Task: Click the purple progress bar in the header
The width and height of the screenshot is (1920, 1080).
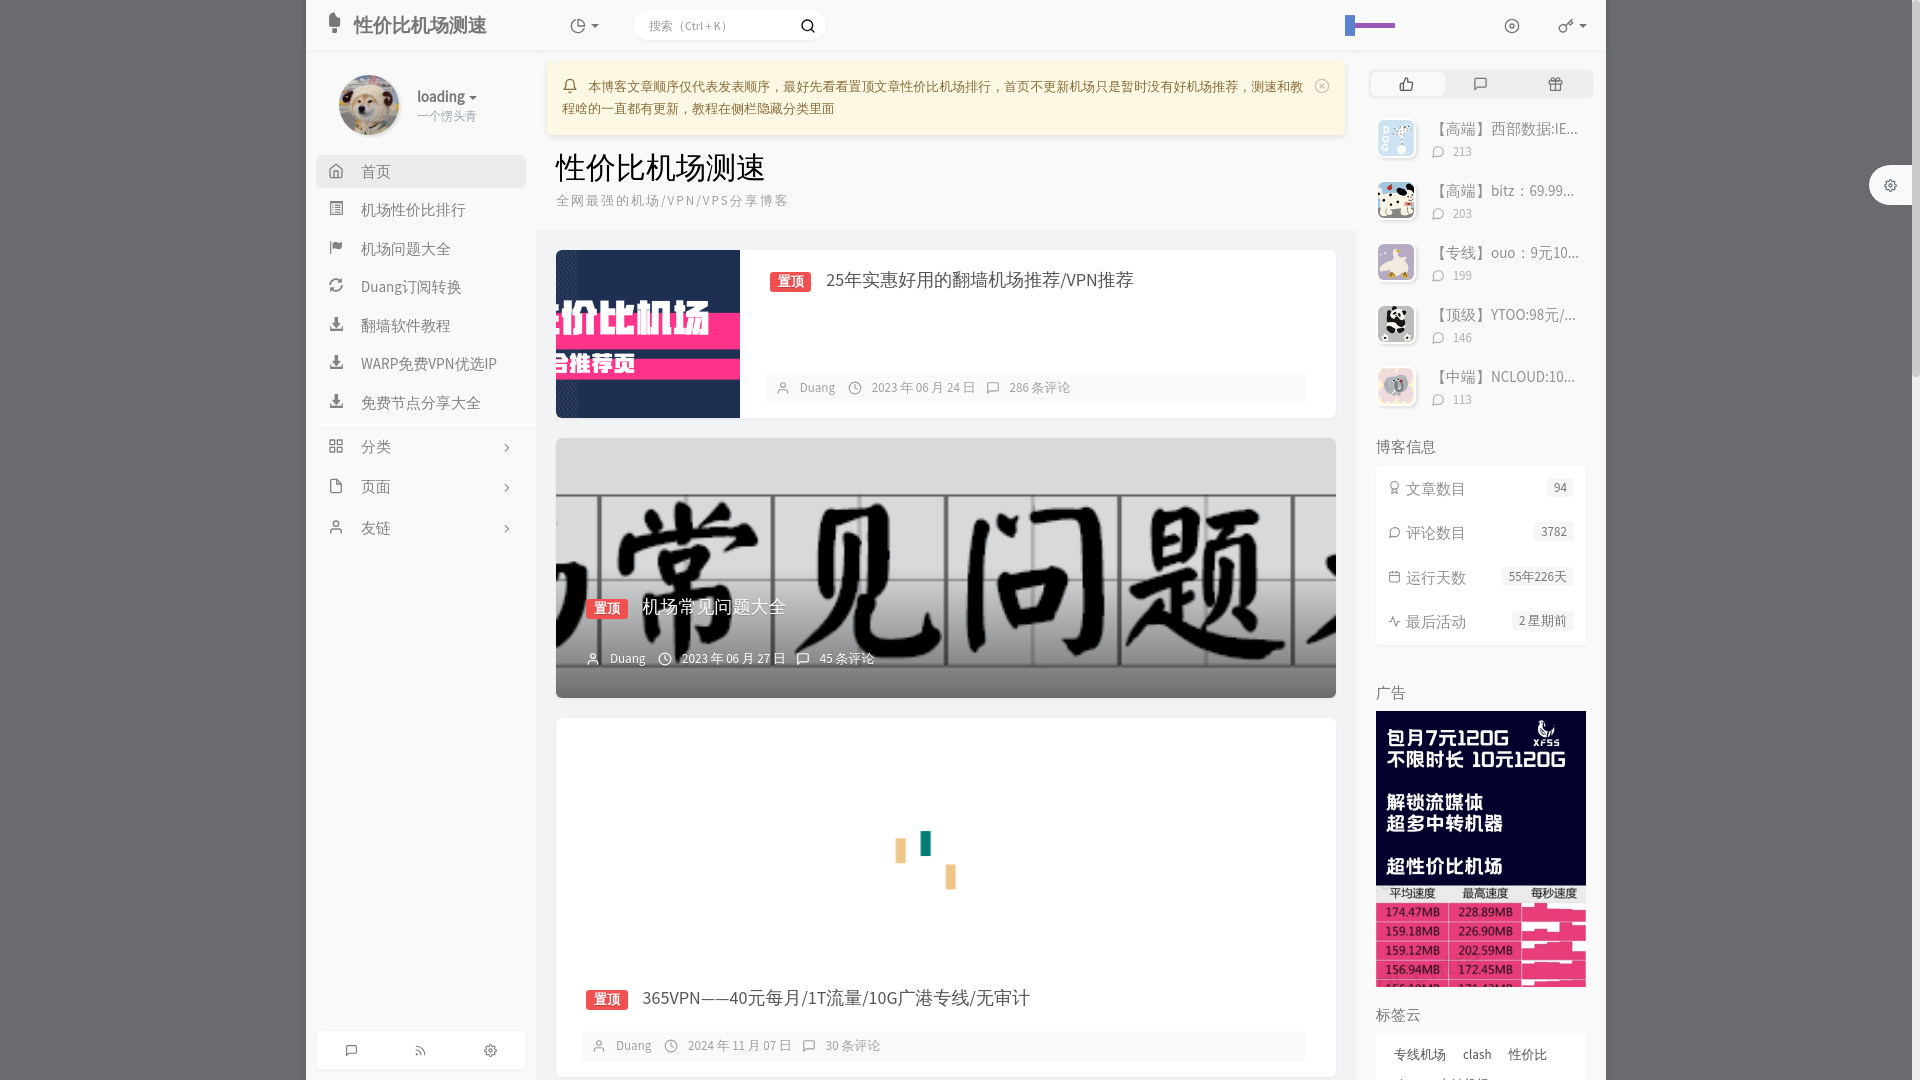Action: [1370, 25]
